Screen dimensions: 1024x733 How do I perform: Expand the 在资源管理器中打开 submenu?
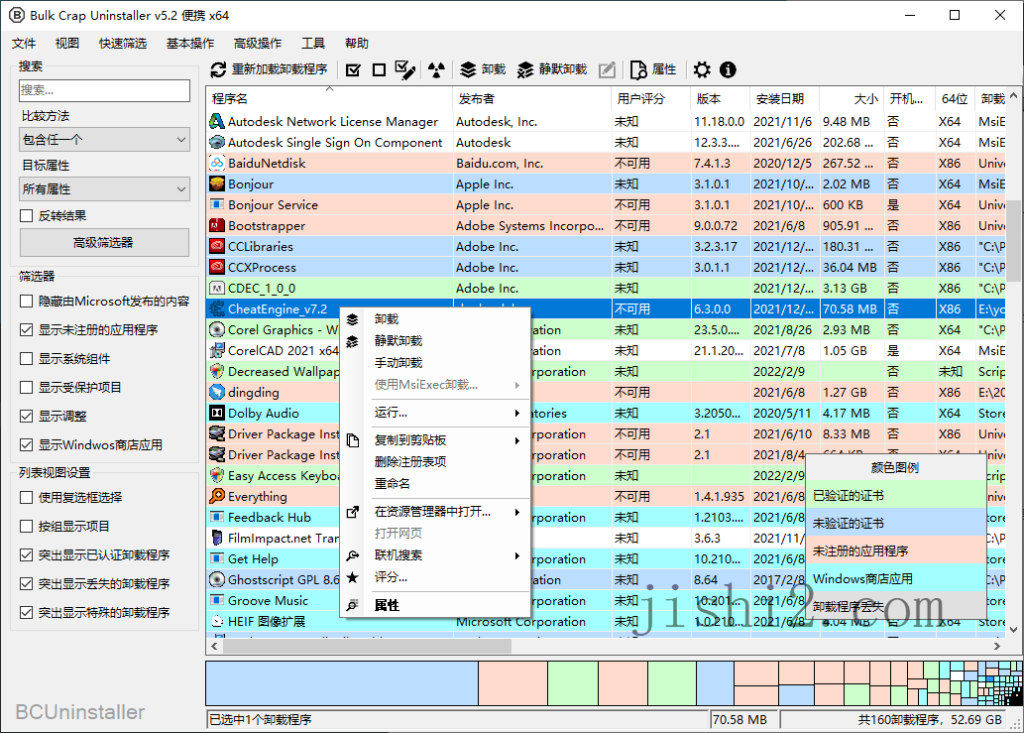pyautogui.click(x=434, y=512)
